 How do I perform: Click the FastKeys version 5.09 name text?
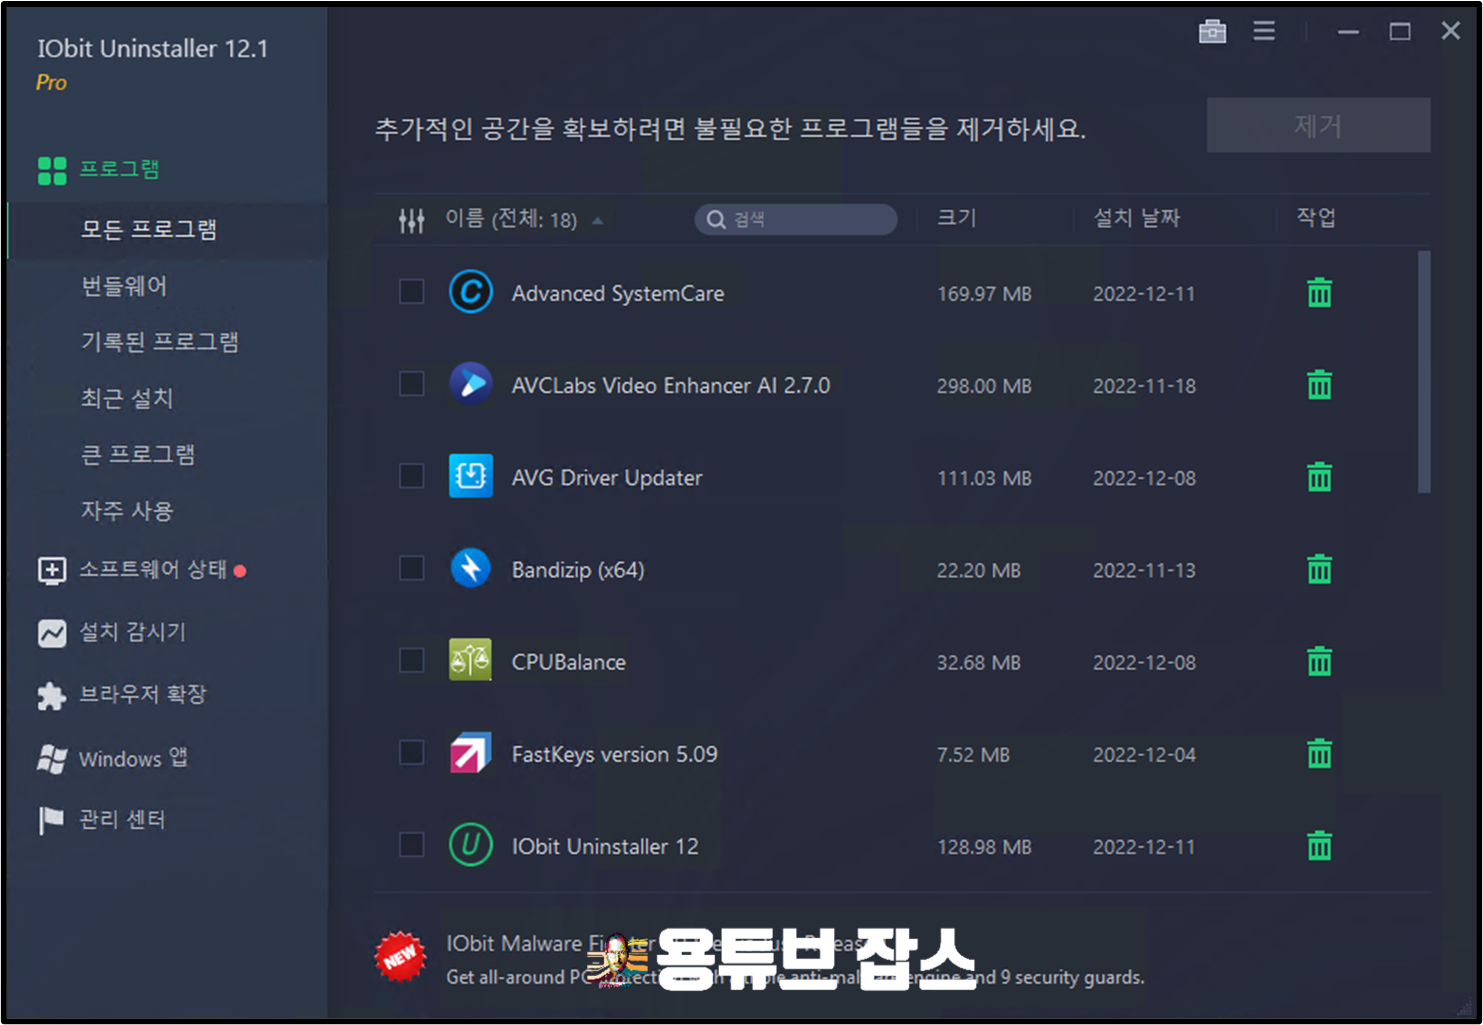[615, 754]
